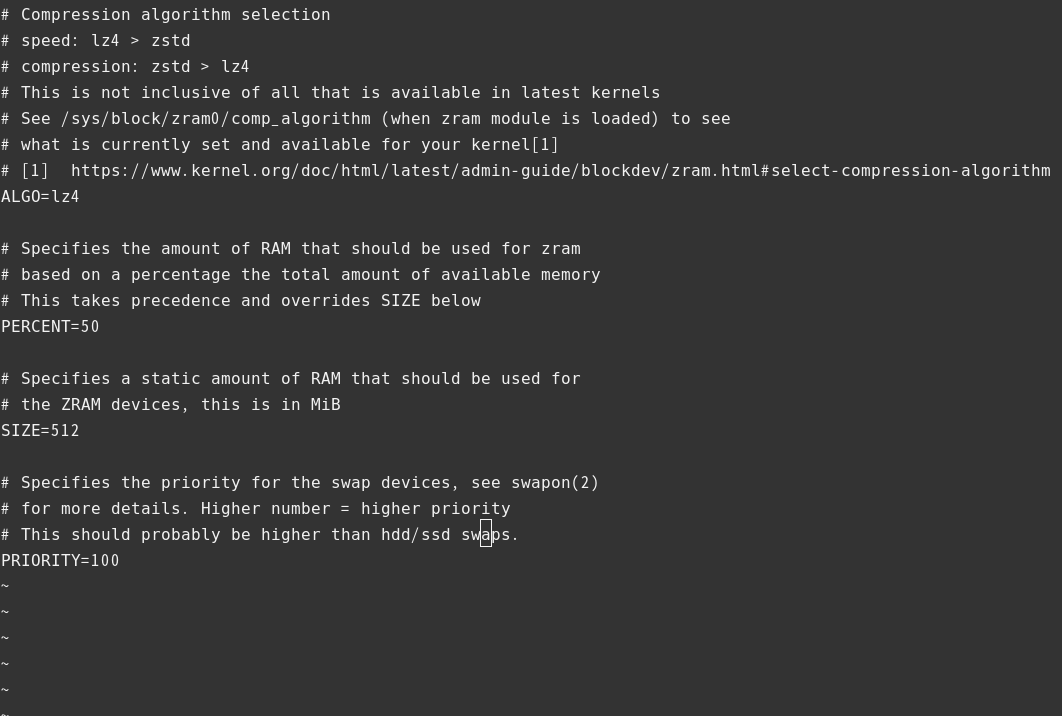The width and height of the screenshot is (1062, 716).
Task: Click the /sys/block/zram0/comp_algorithm path text
Action: 215,119
